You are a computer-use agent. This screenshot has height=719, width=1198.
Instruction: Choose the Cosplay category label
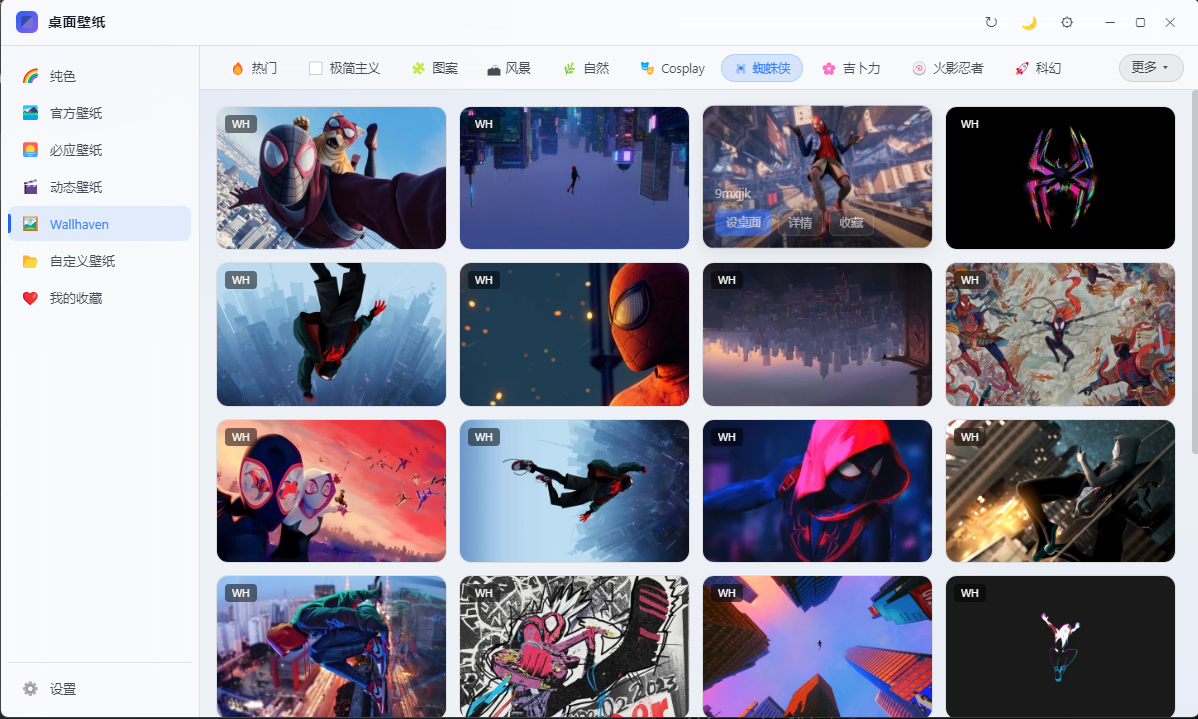click(x=682, y=68)
